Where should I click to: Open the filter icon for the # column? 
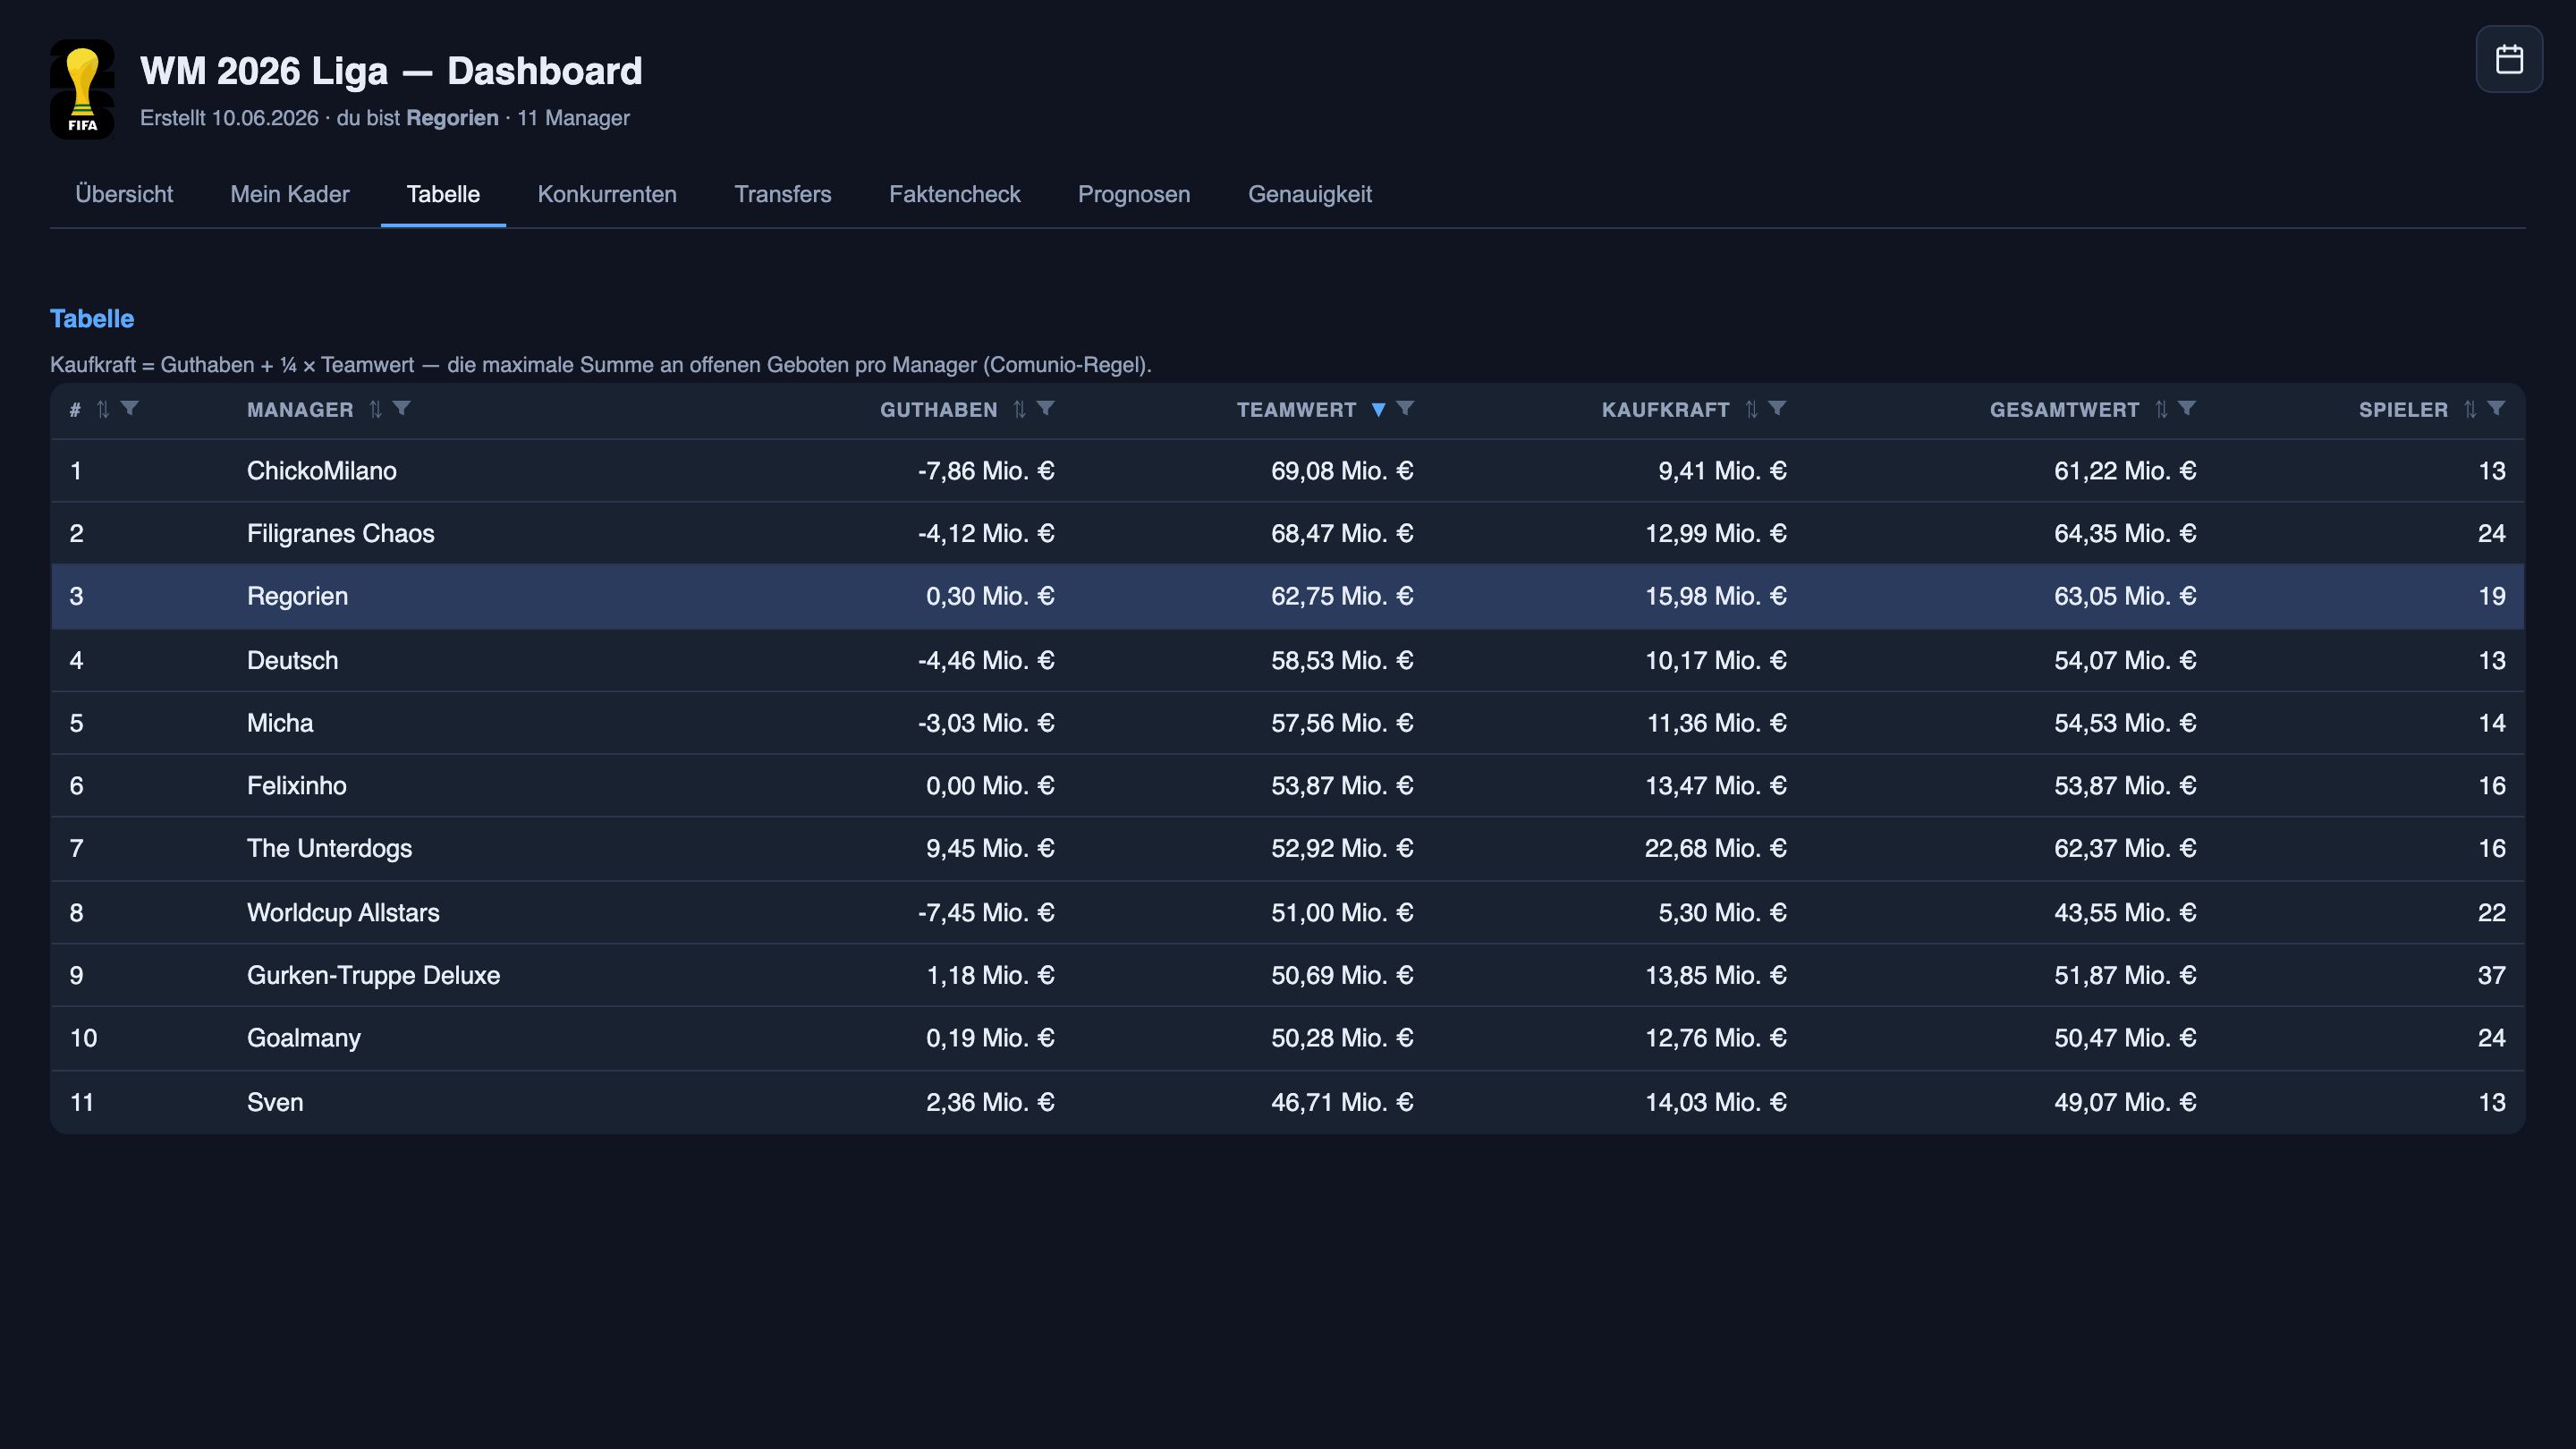click(130, 408)
